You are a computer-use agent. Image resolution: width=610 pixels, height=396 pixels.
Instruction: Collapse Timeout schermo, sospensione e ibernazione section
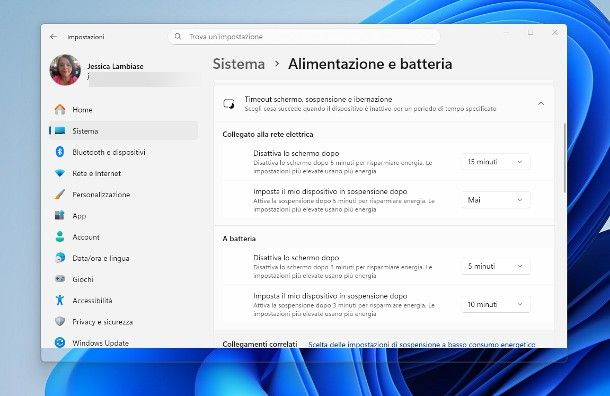[x=541, y=103]
